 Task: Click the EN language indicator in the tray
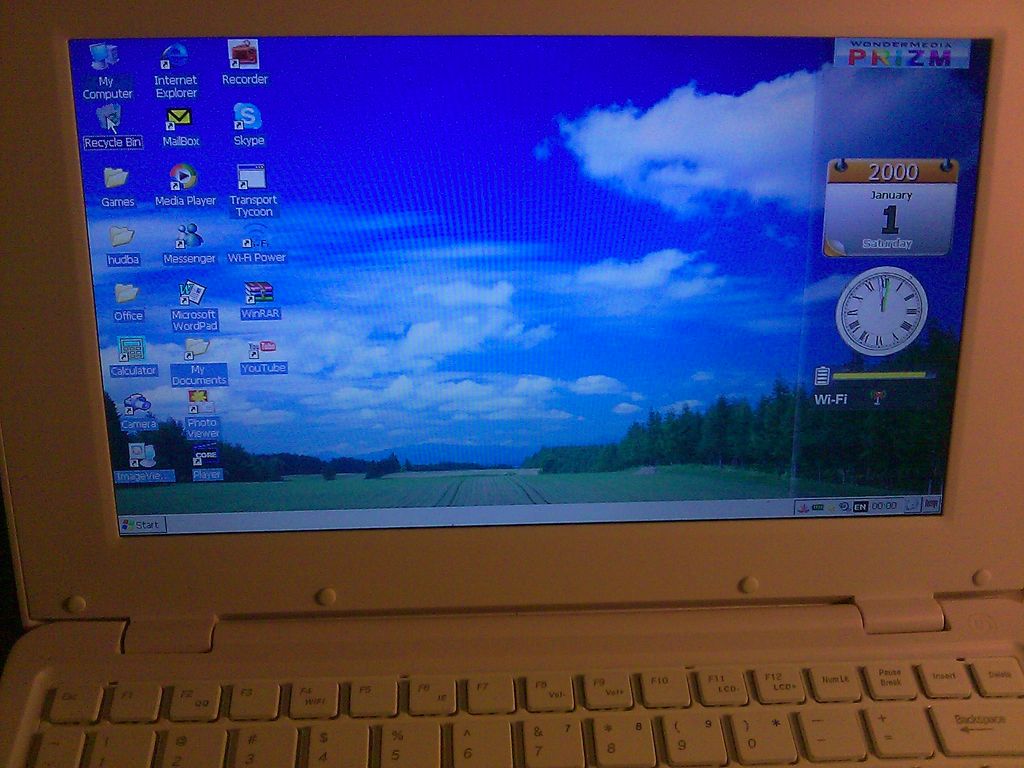coord(860,507)
